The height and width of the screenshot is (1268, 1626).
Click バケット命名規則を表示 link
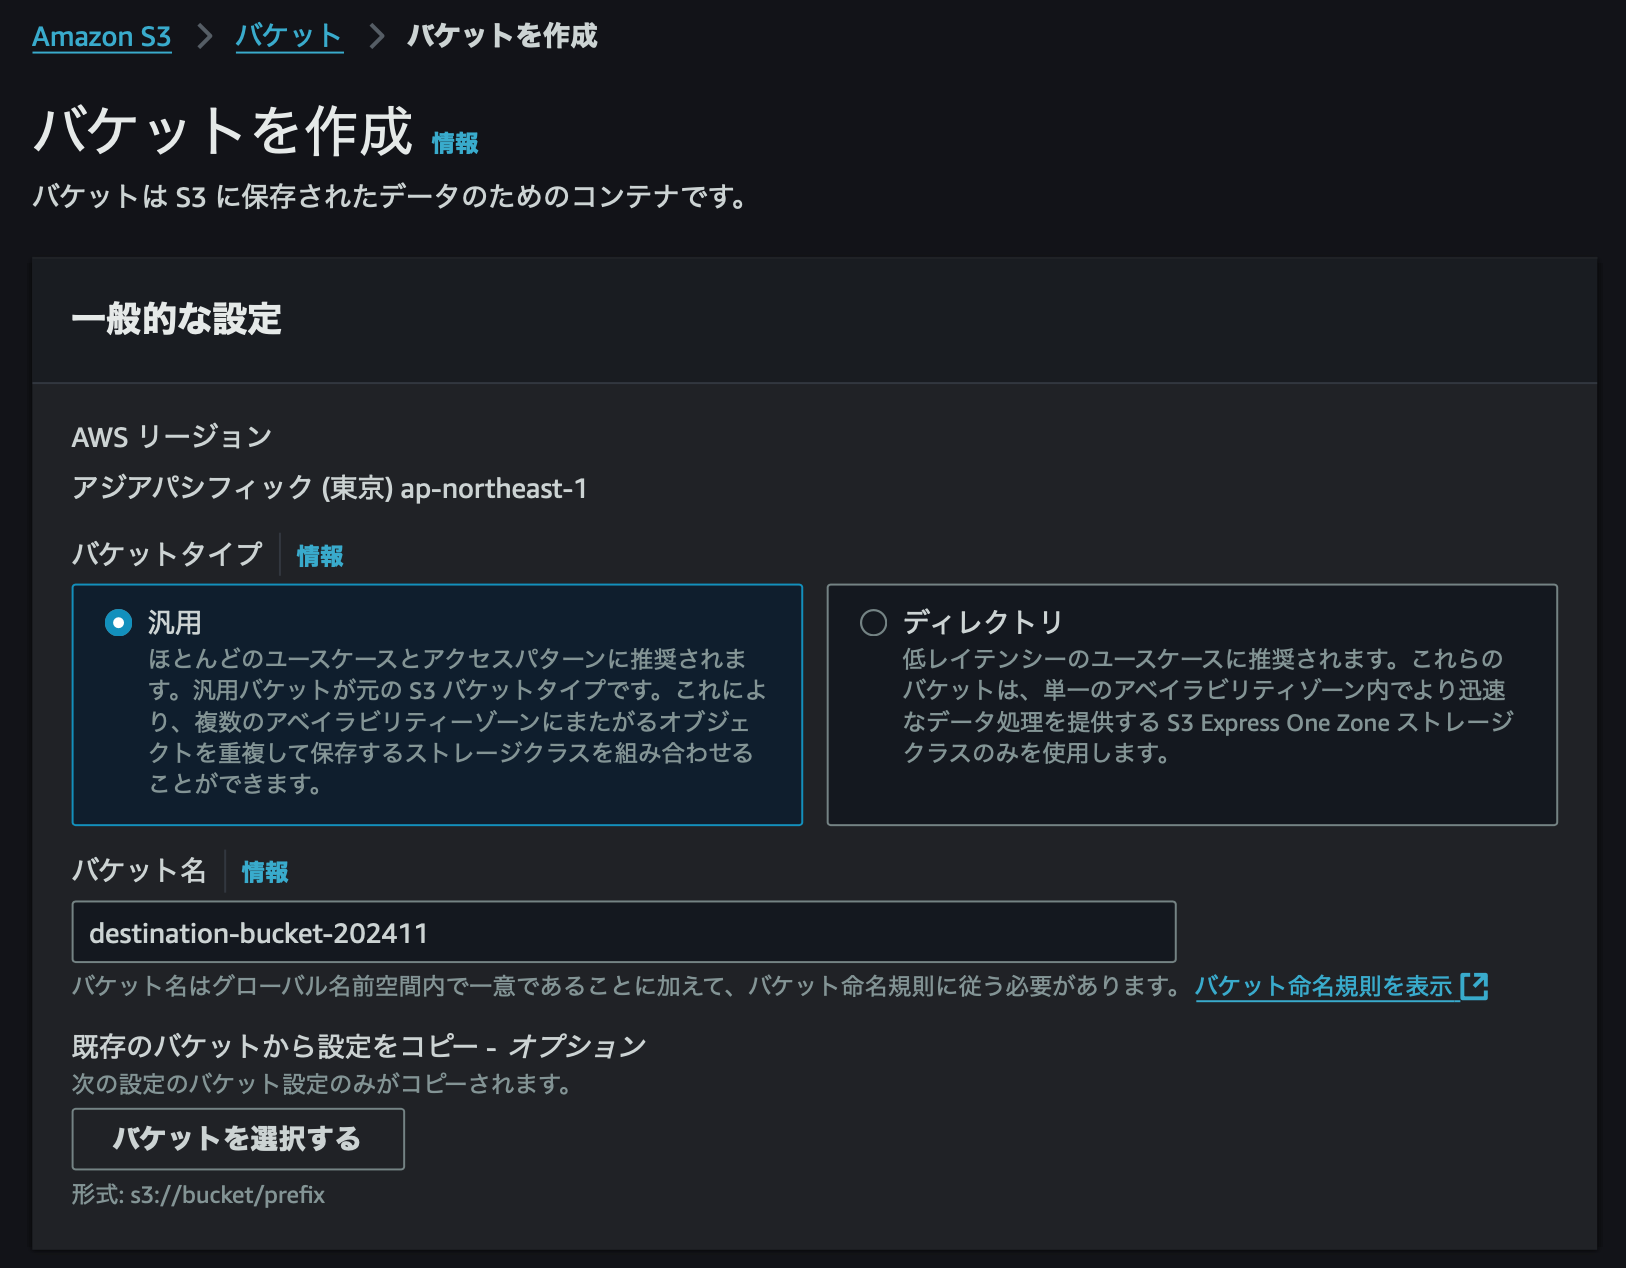[x=1323, y=985]
